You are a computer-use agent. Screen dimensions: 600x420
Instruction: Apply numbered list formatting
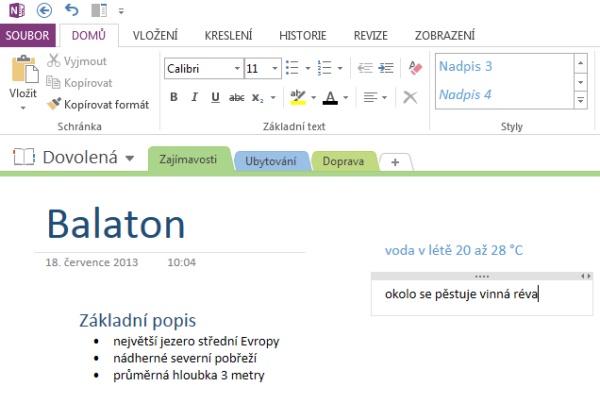[324, 68]
